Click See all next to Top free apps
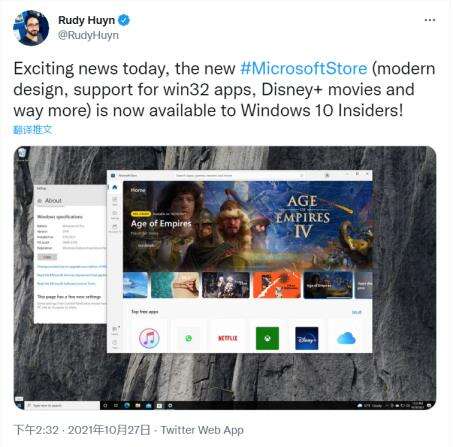Screen dimensions: 453x447 click(x=356, y=312)
